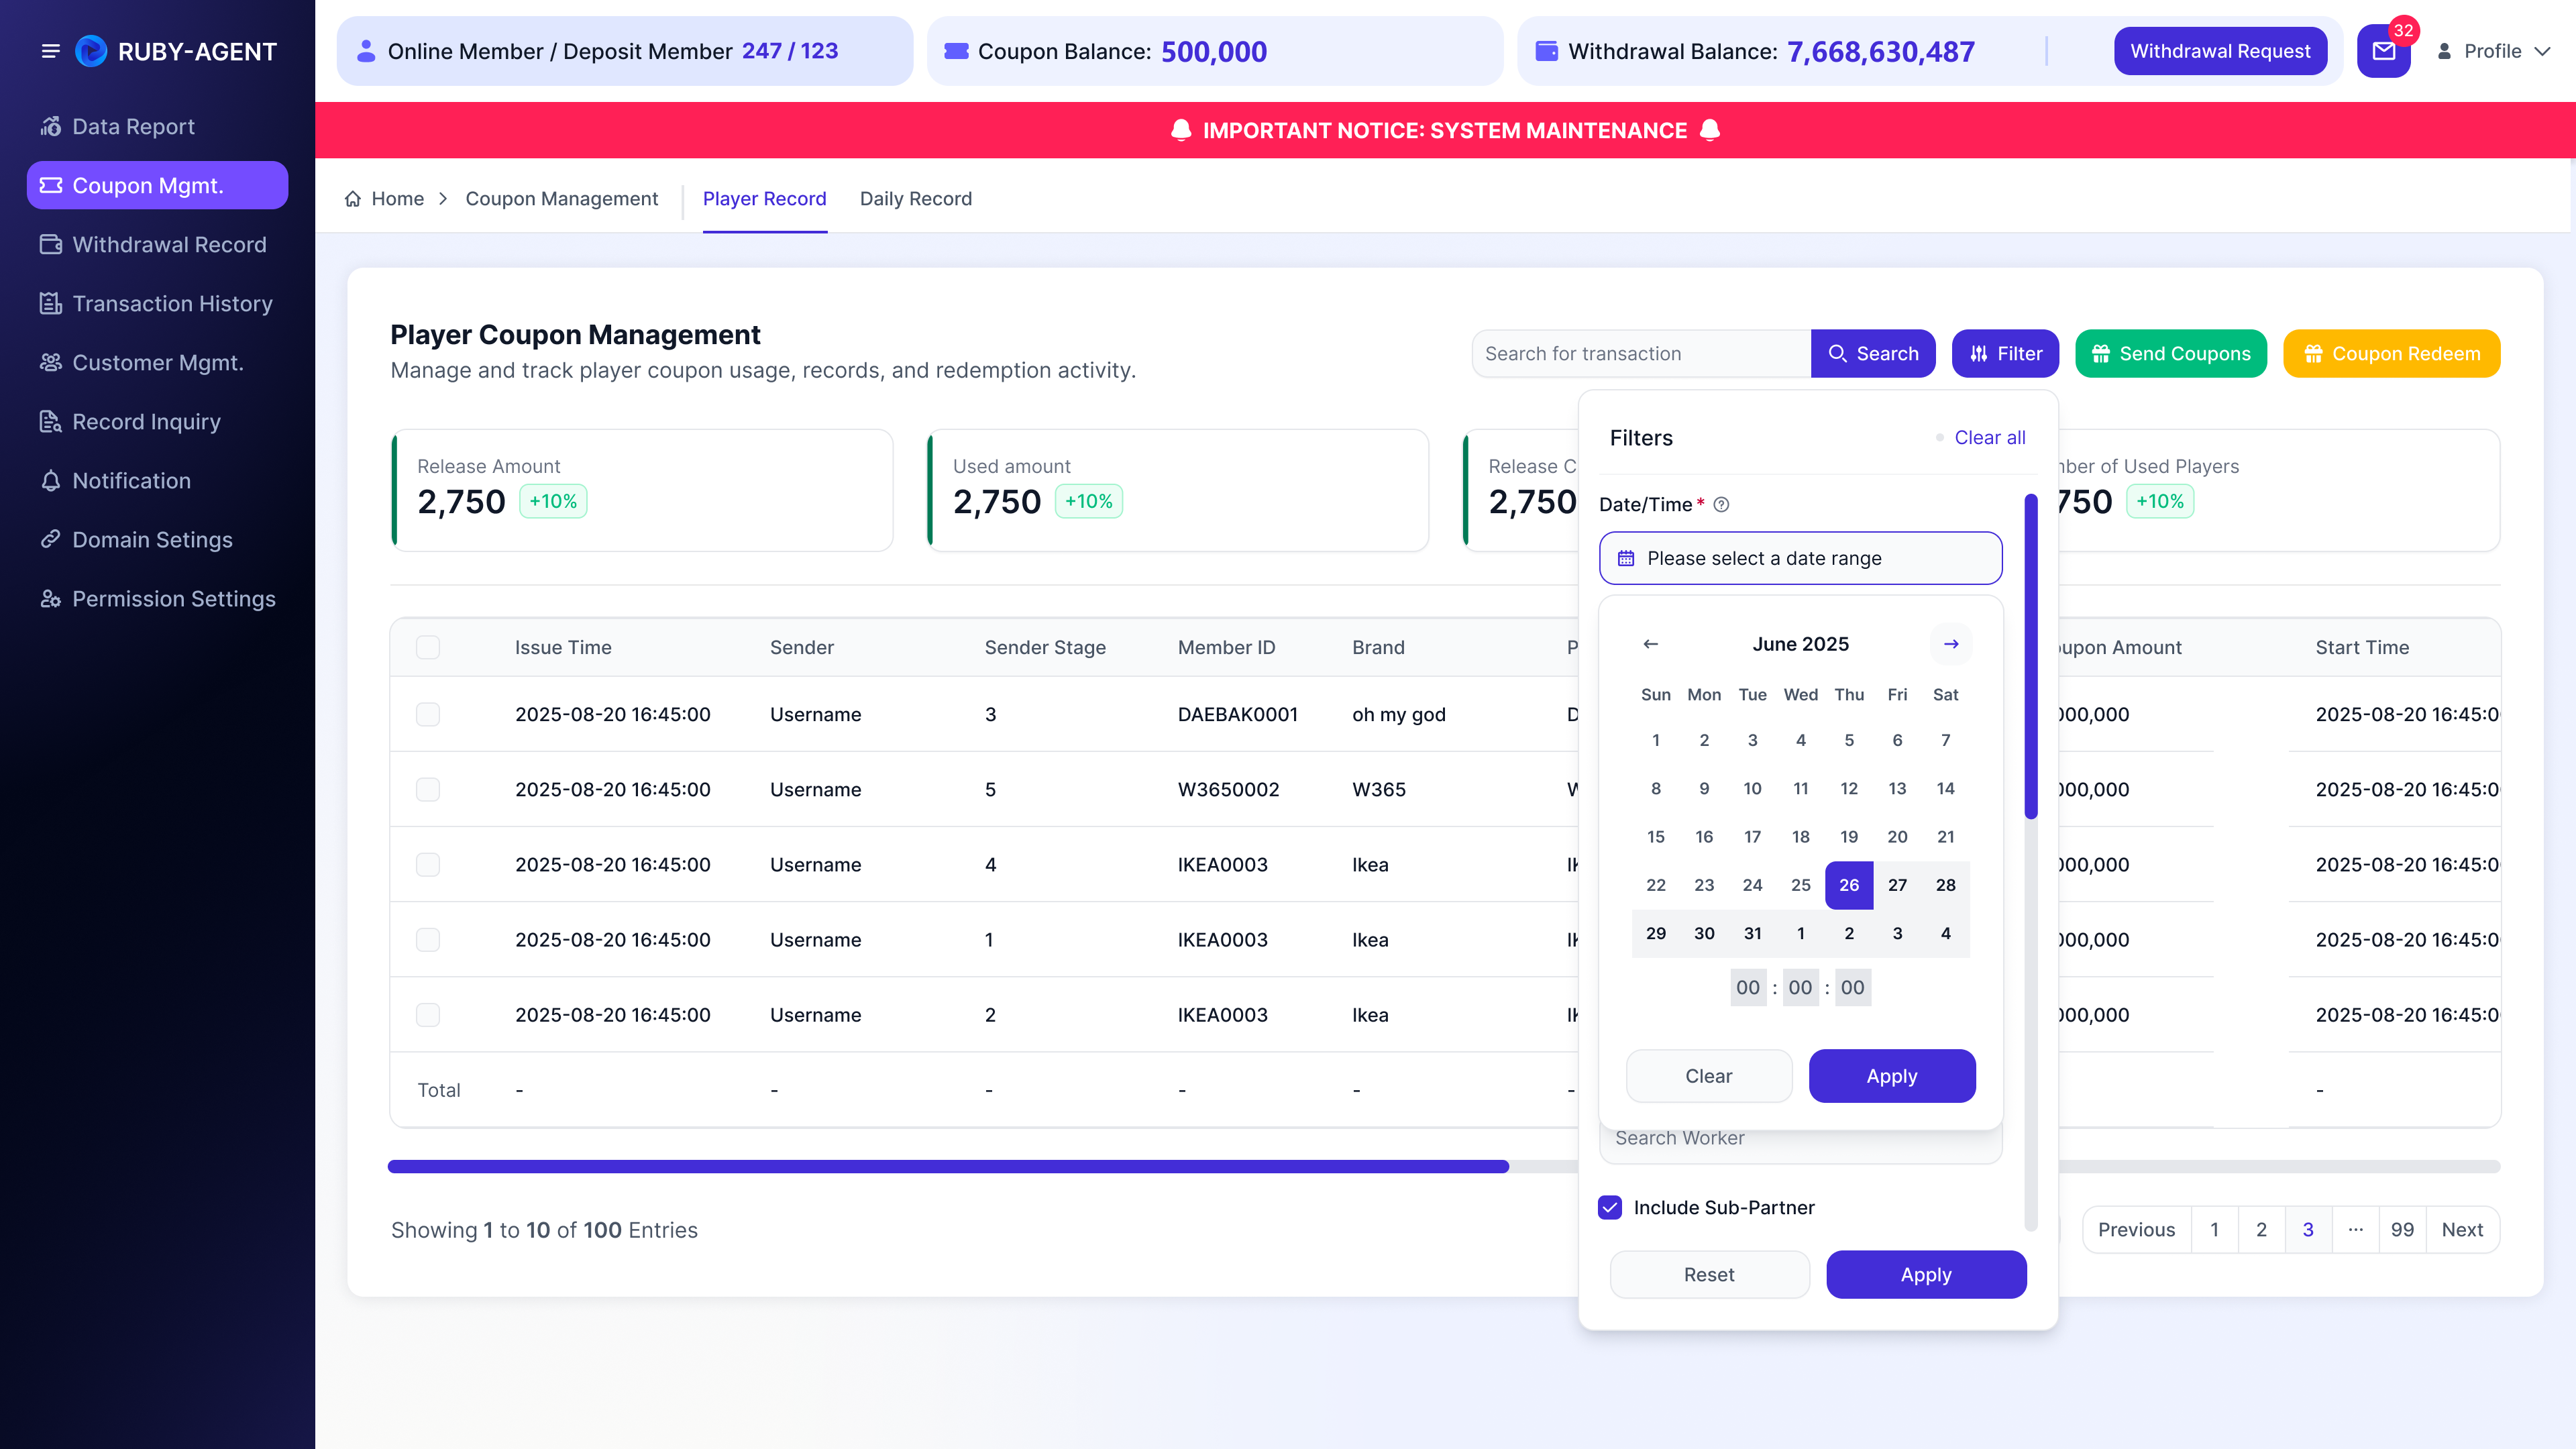Click the Data Report sidebar icon

[50, 126]
